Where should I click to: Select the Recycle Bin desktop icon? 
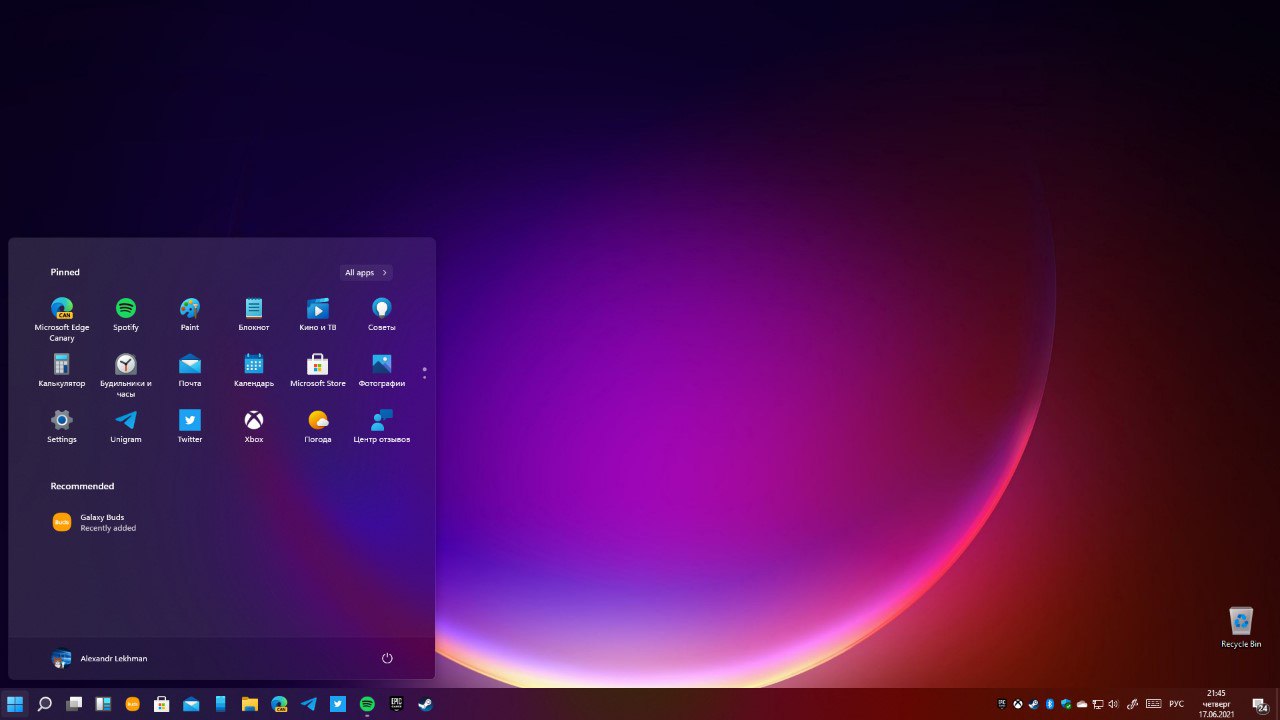(1241, 627)
